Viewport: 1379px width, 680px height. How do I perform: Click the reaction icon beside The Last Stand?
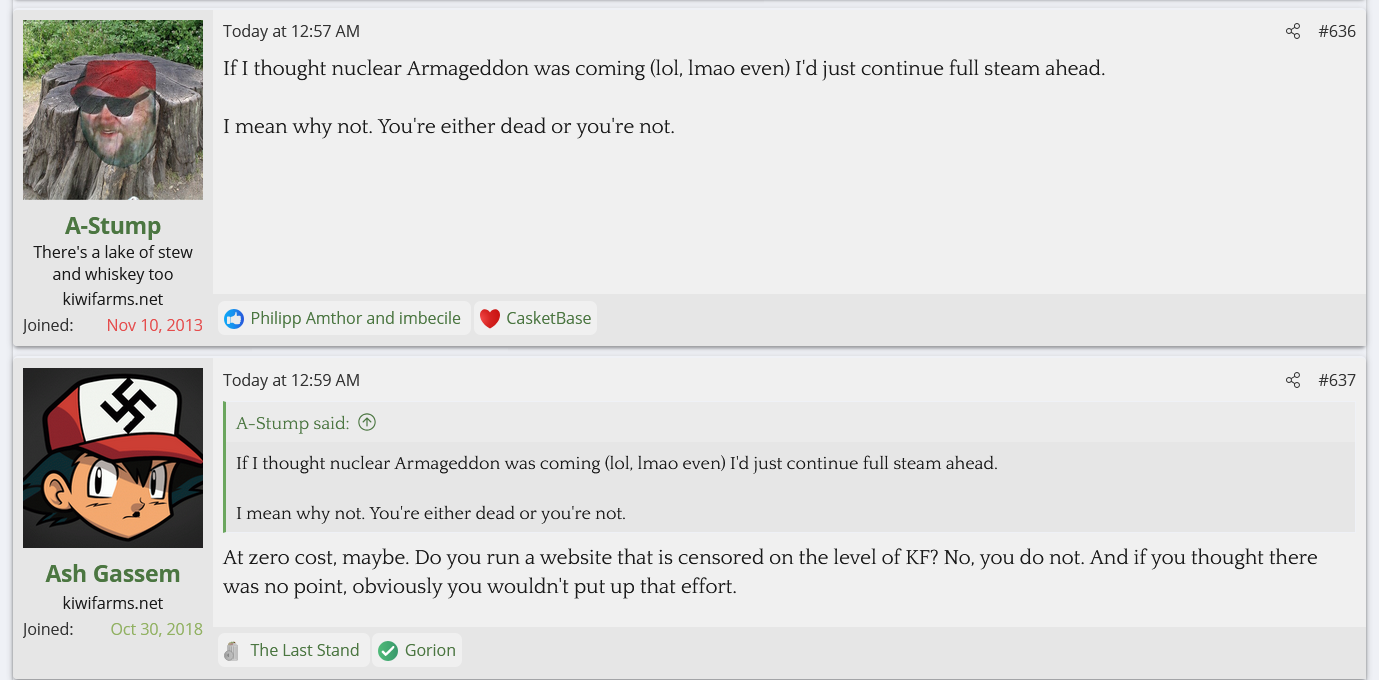(232, 651)
